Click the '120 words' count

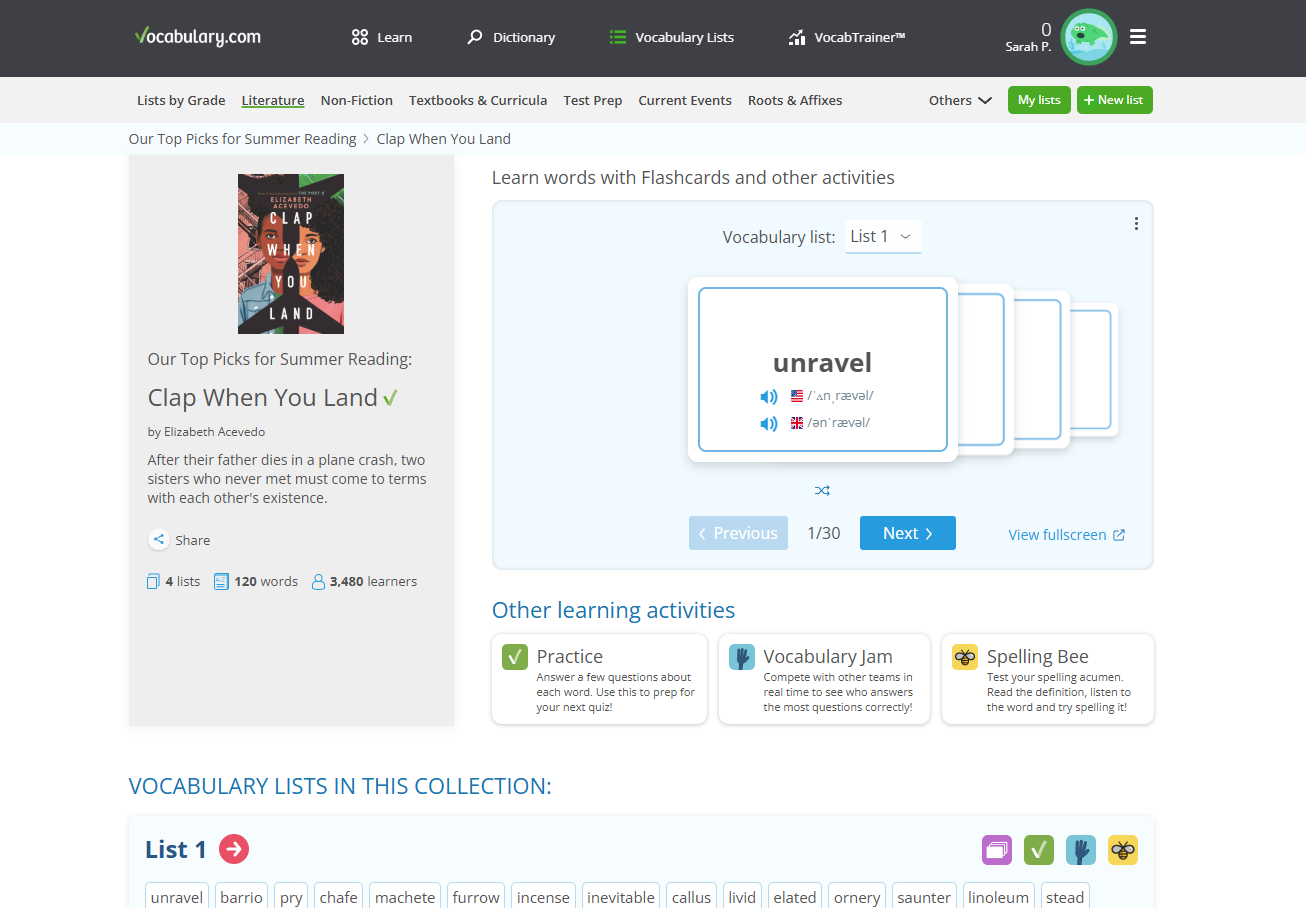(x=256, y=581)
